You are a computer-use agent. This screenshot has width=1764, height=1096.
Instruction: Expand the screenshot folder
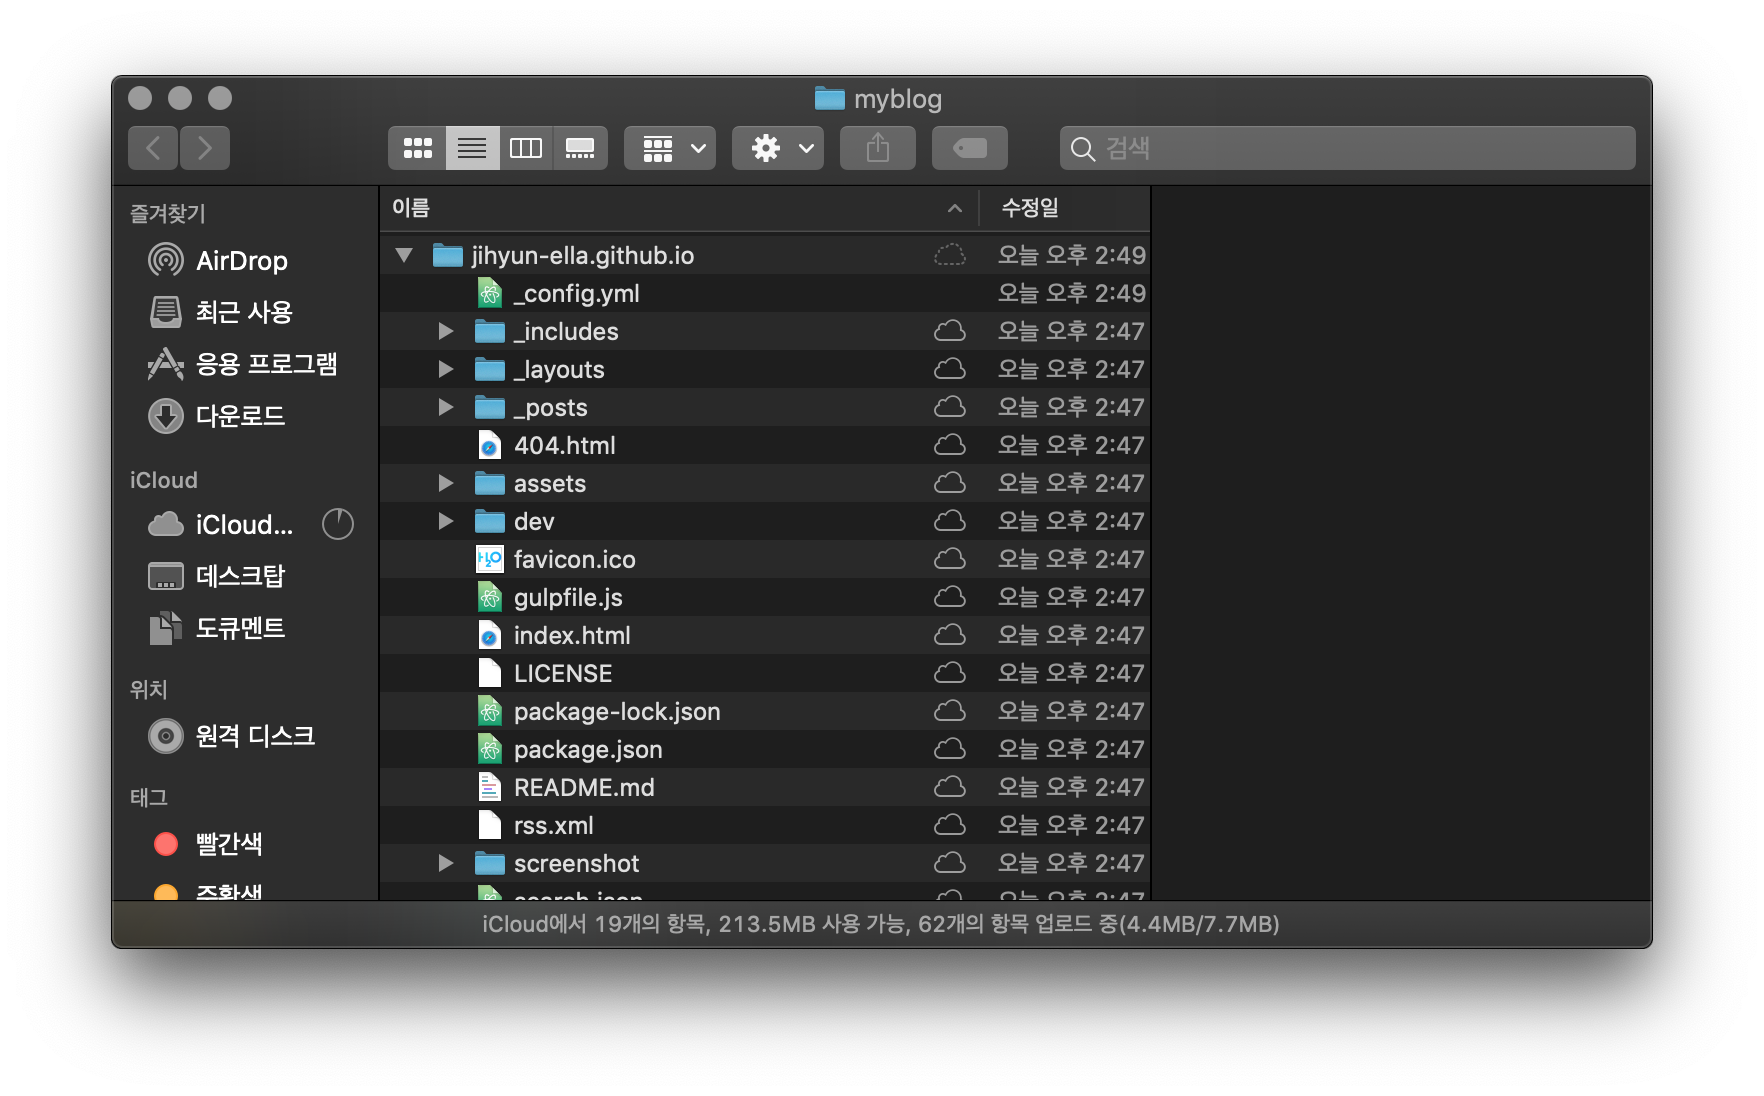coord(446,863)
